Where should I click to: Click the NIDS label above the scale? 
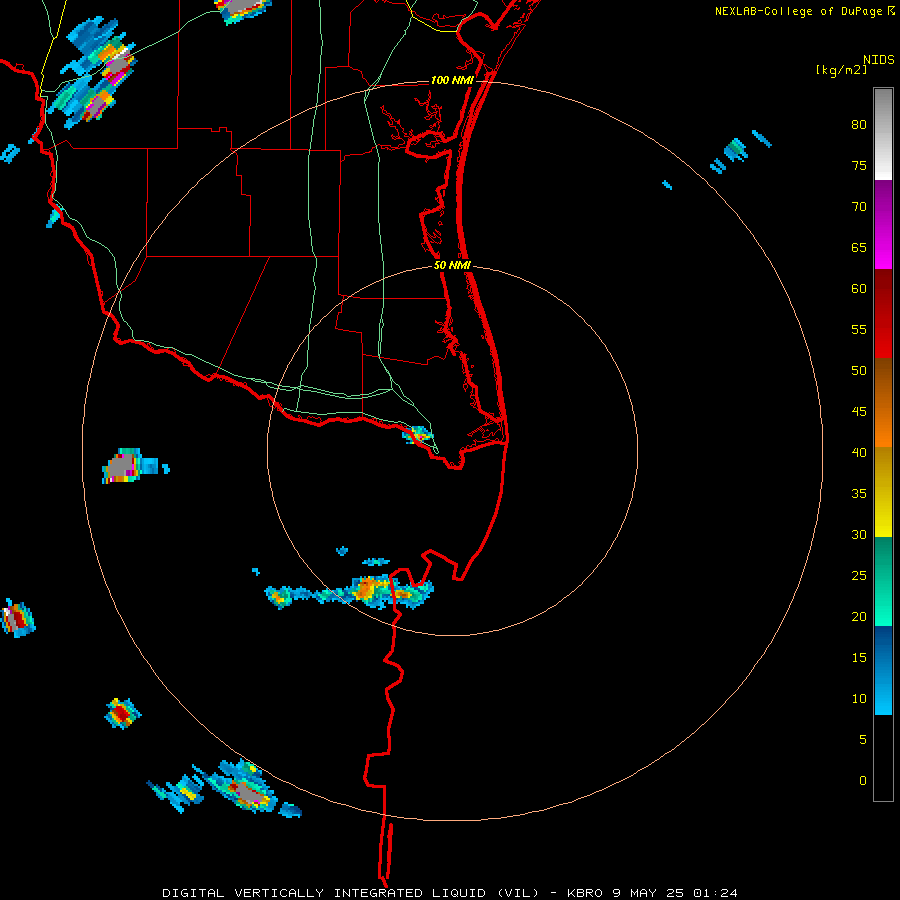pos(878,60)
